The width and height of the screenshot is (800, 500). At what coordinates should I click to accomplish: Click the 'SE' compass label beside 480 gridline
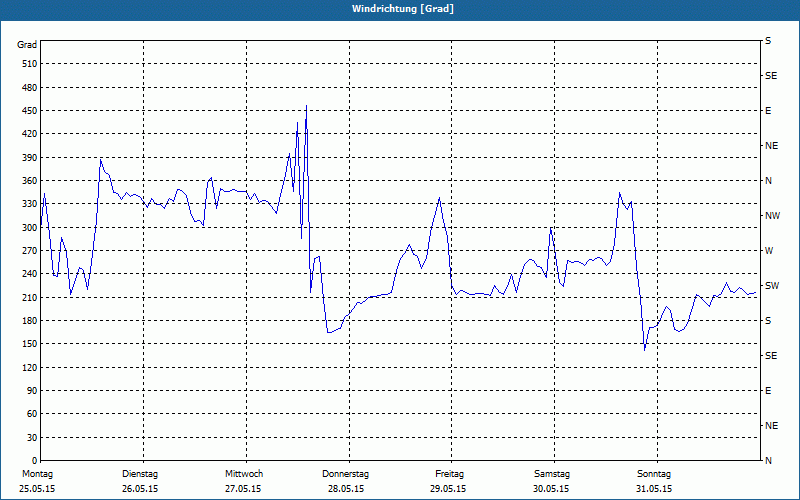coord(771,76)
